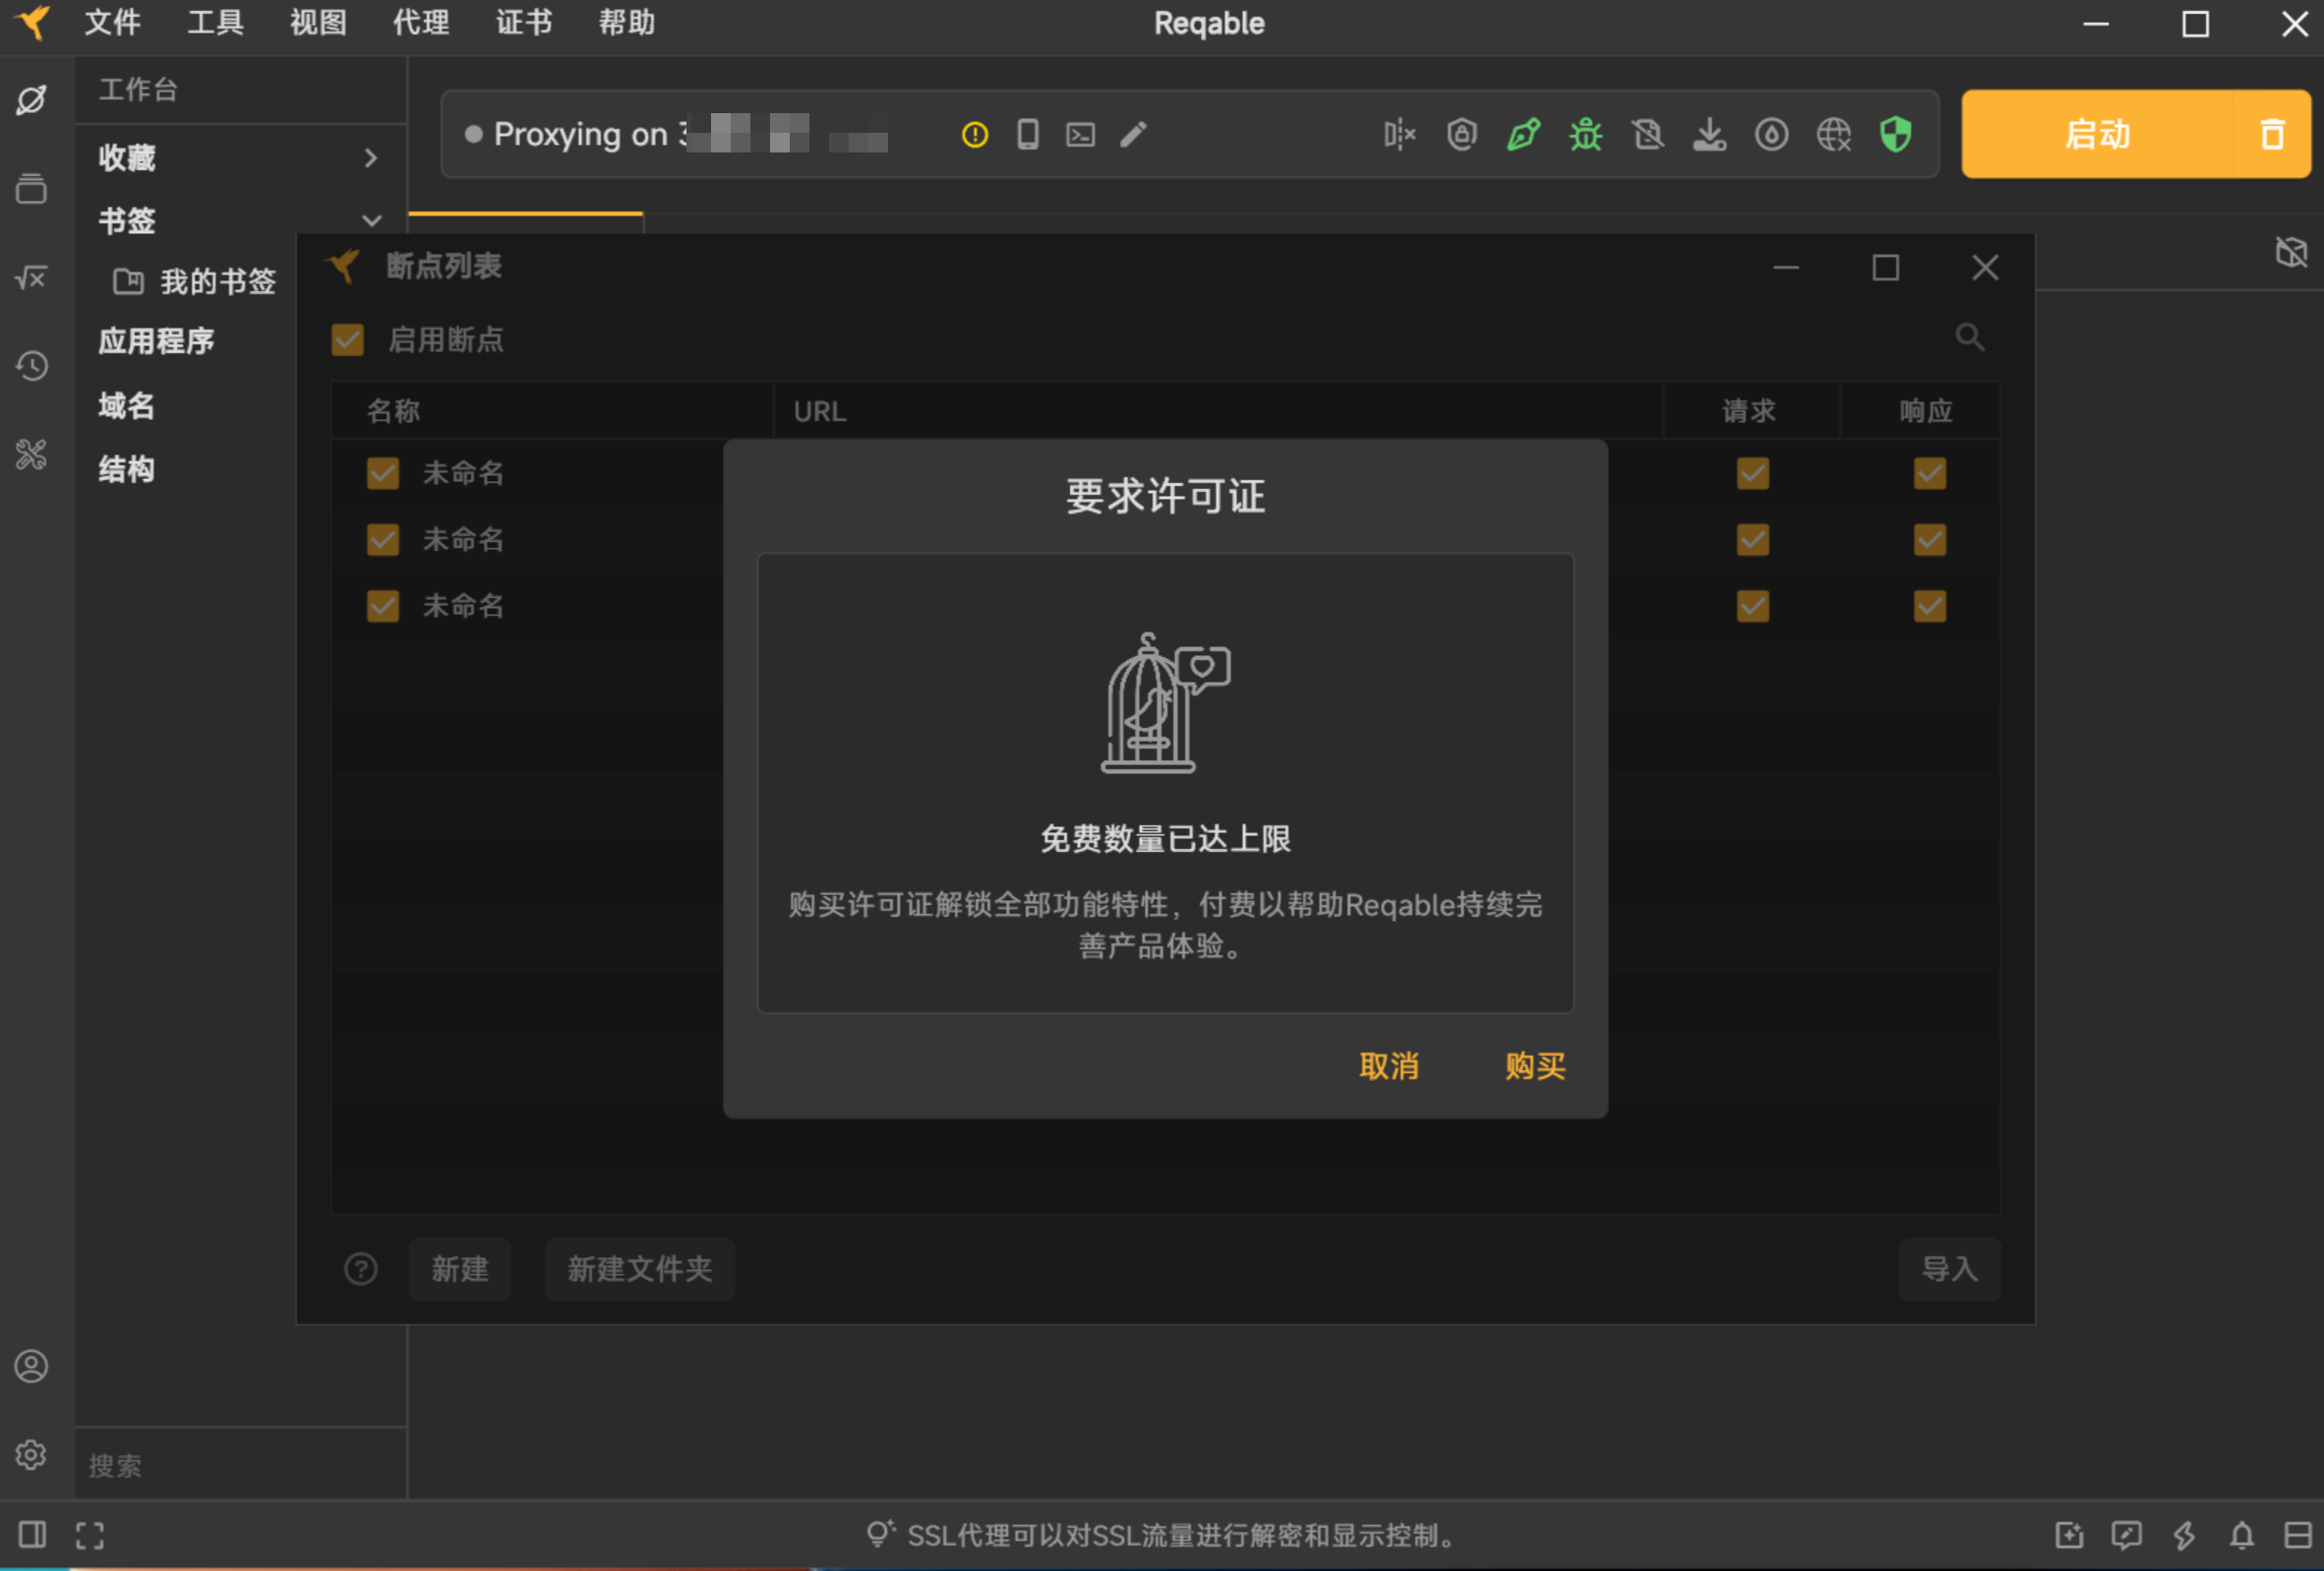
Task: Click the history clock sidebar icon
Action: pos(31,366)
